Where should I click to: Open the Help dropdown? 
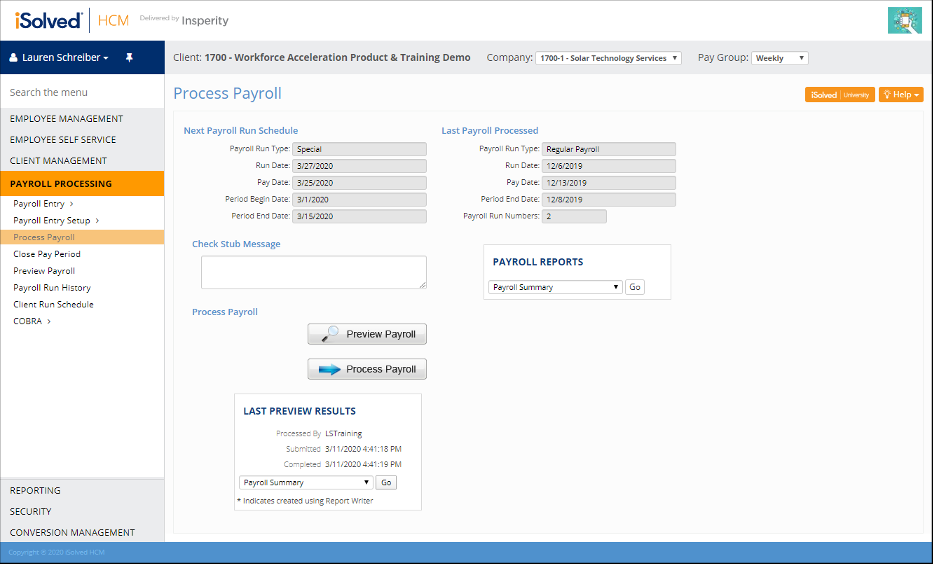click(901, 95)
